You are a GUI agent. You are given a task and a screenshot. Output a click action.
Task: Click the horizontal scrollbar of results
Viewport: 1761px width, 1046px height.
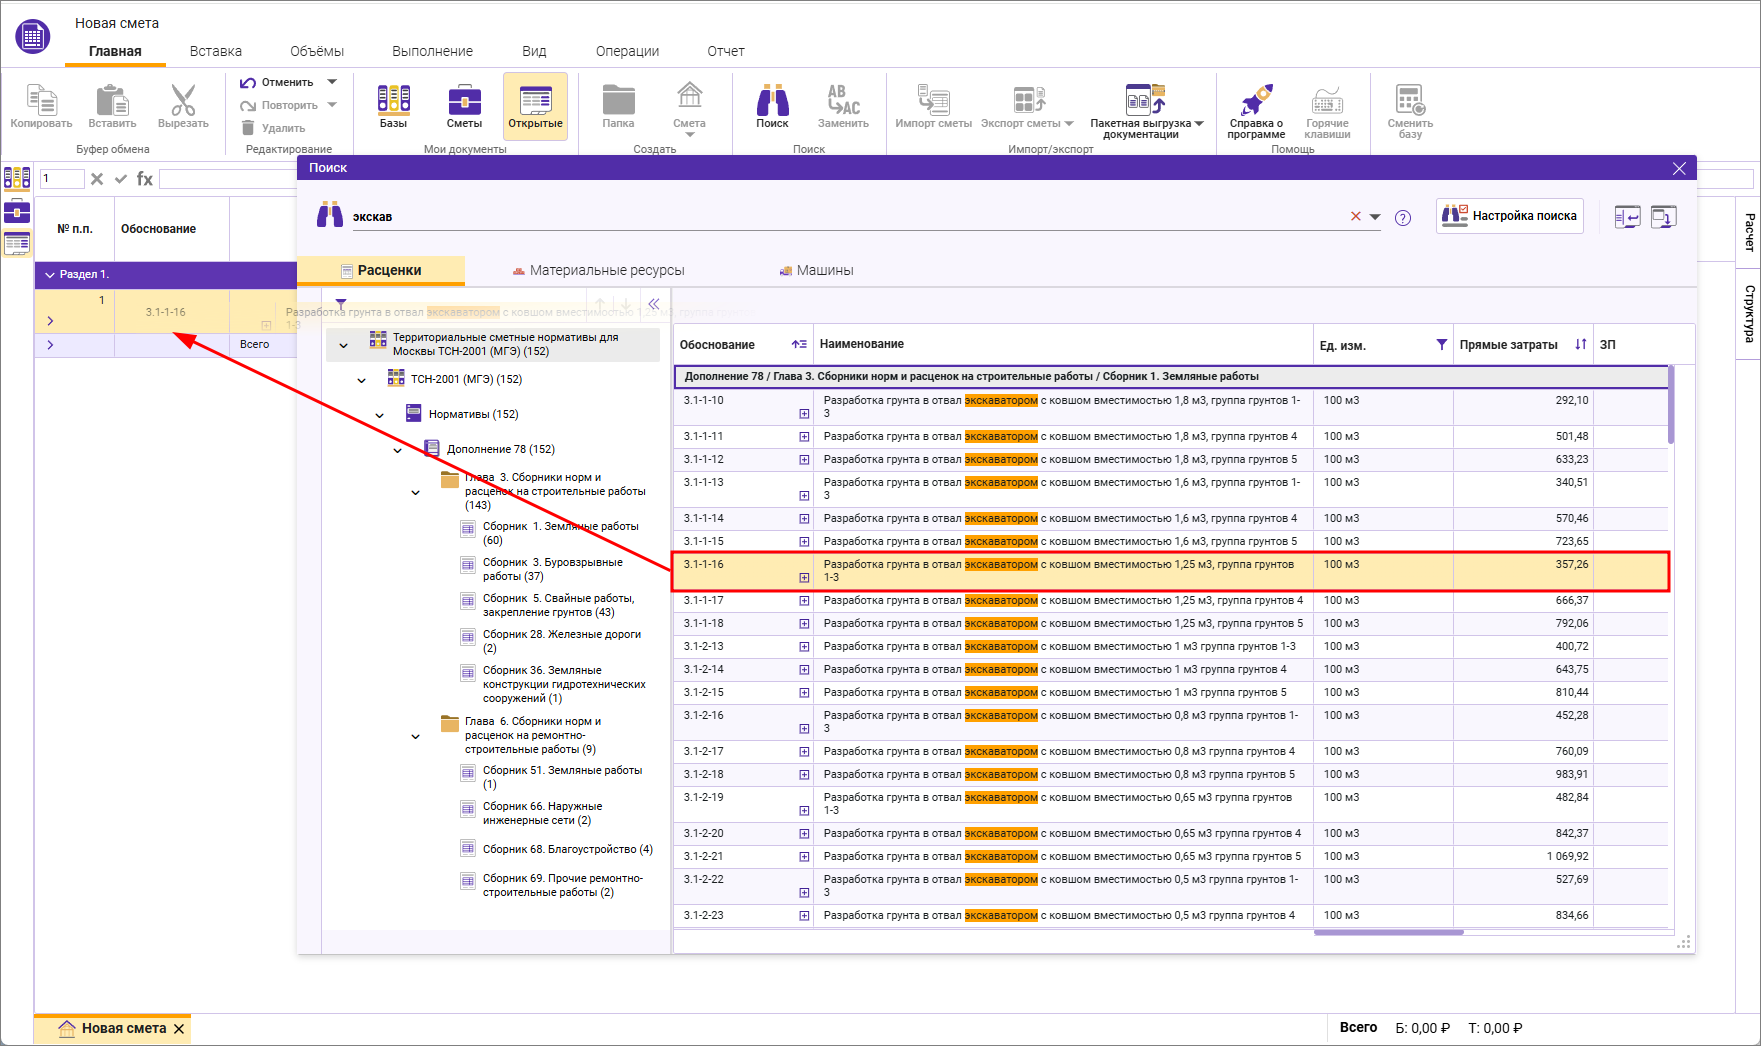(1388, 932)
